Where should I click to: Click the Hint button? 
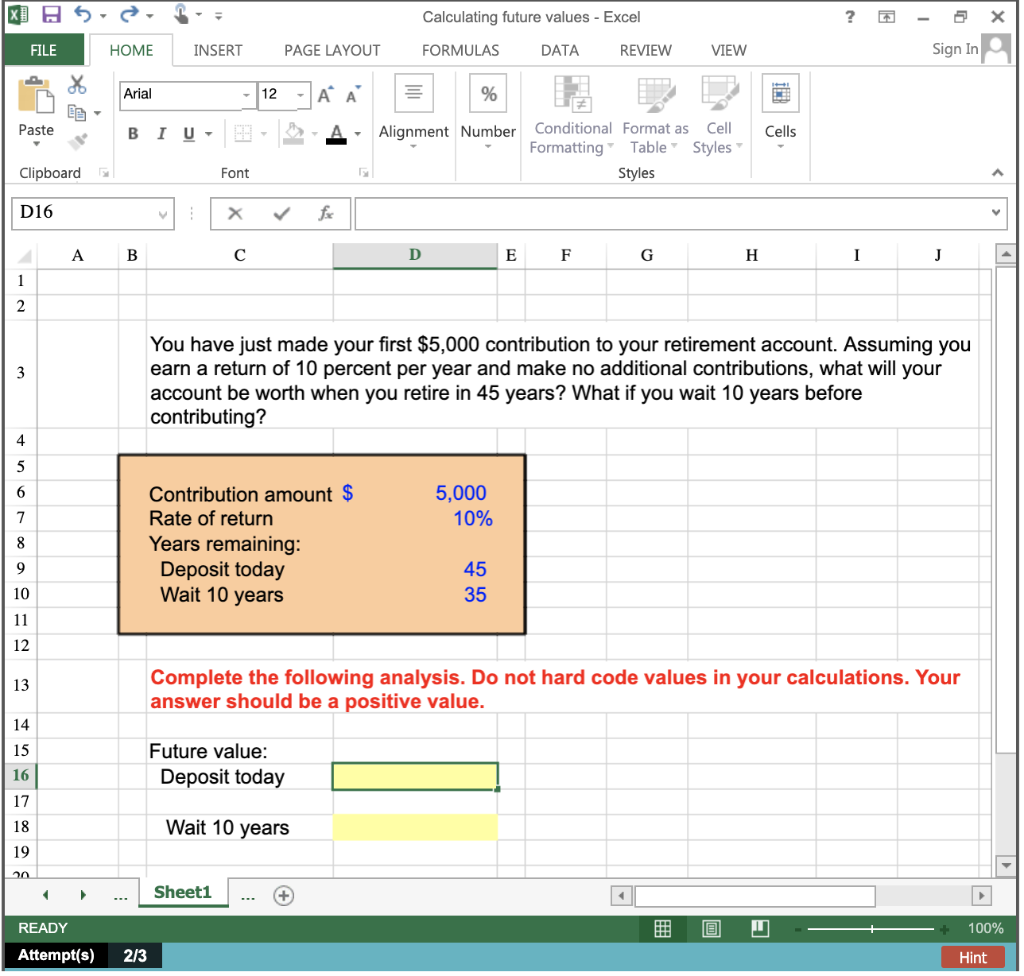(x=972, y=957)
